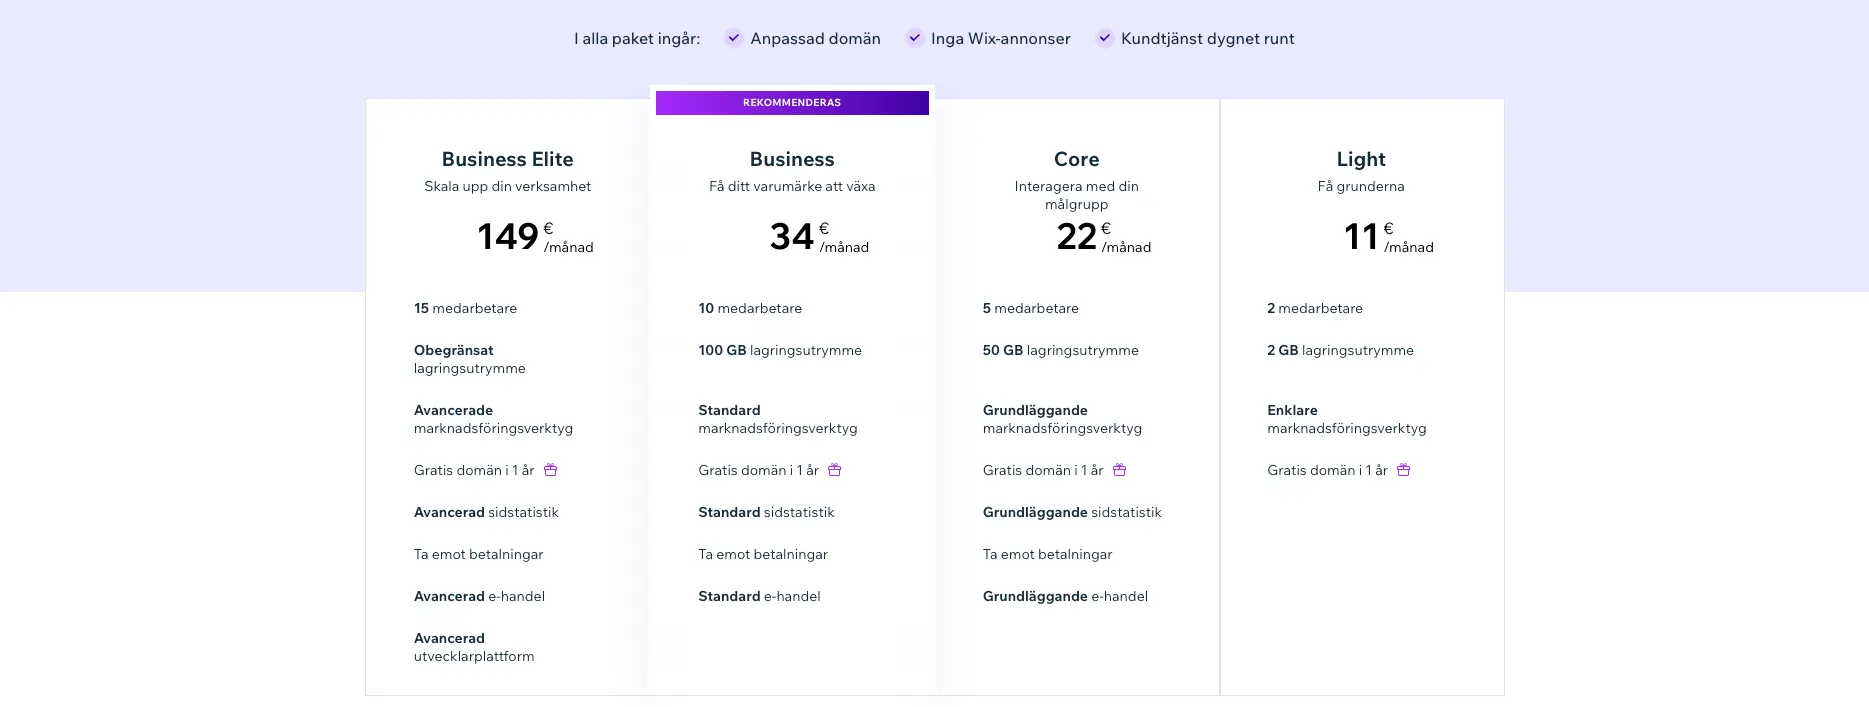Click '50 GB lagringsutrymme' feature
The image size is (1869, 707).
coord(1061,350)
